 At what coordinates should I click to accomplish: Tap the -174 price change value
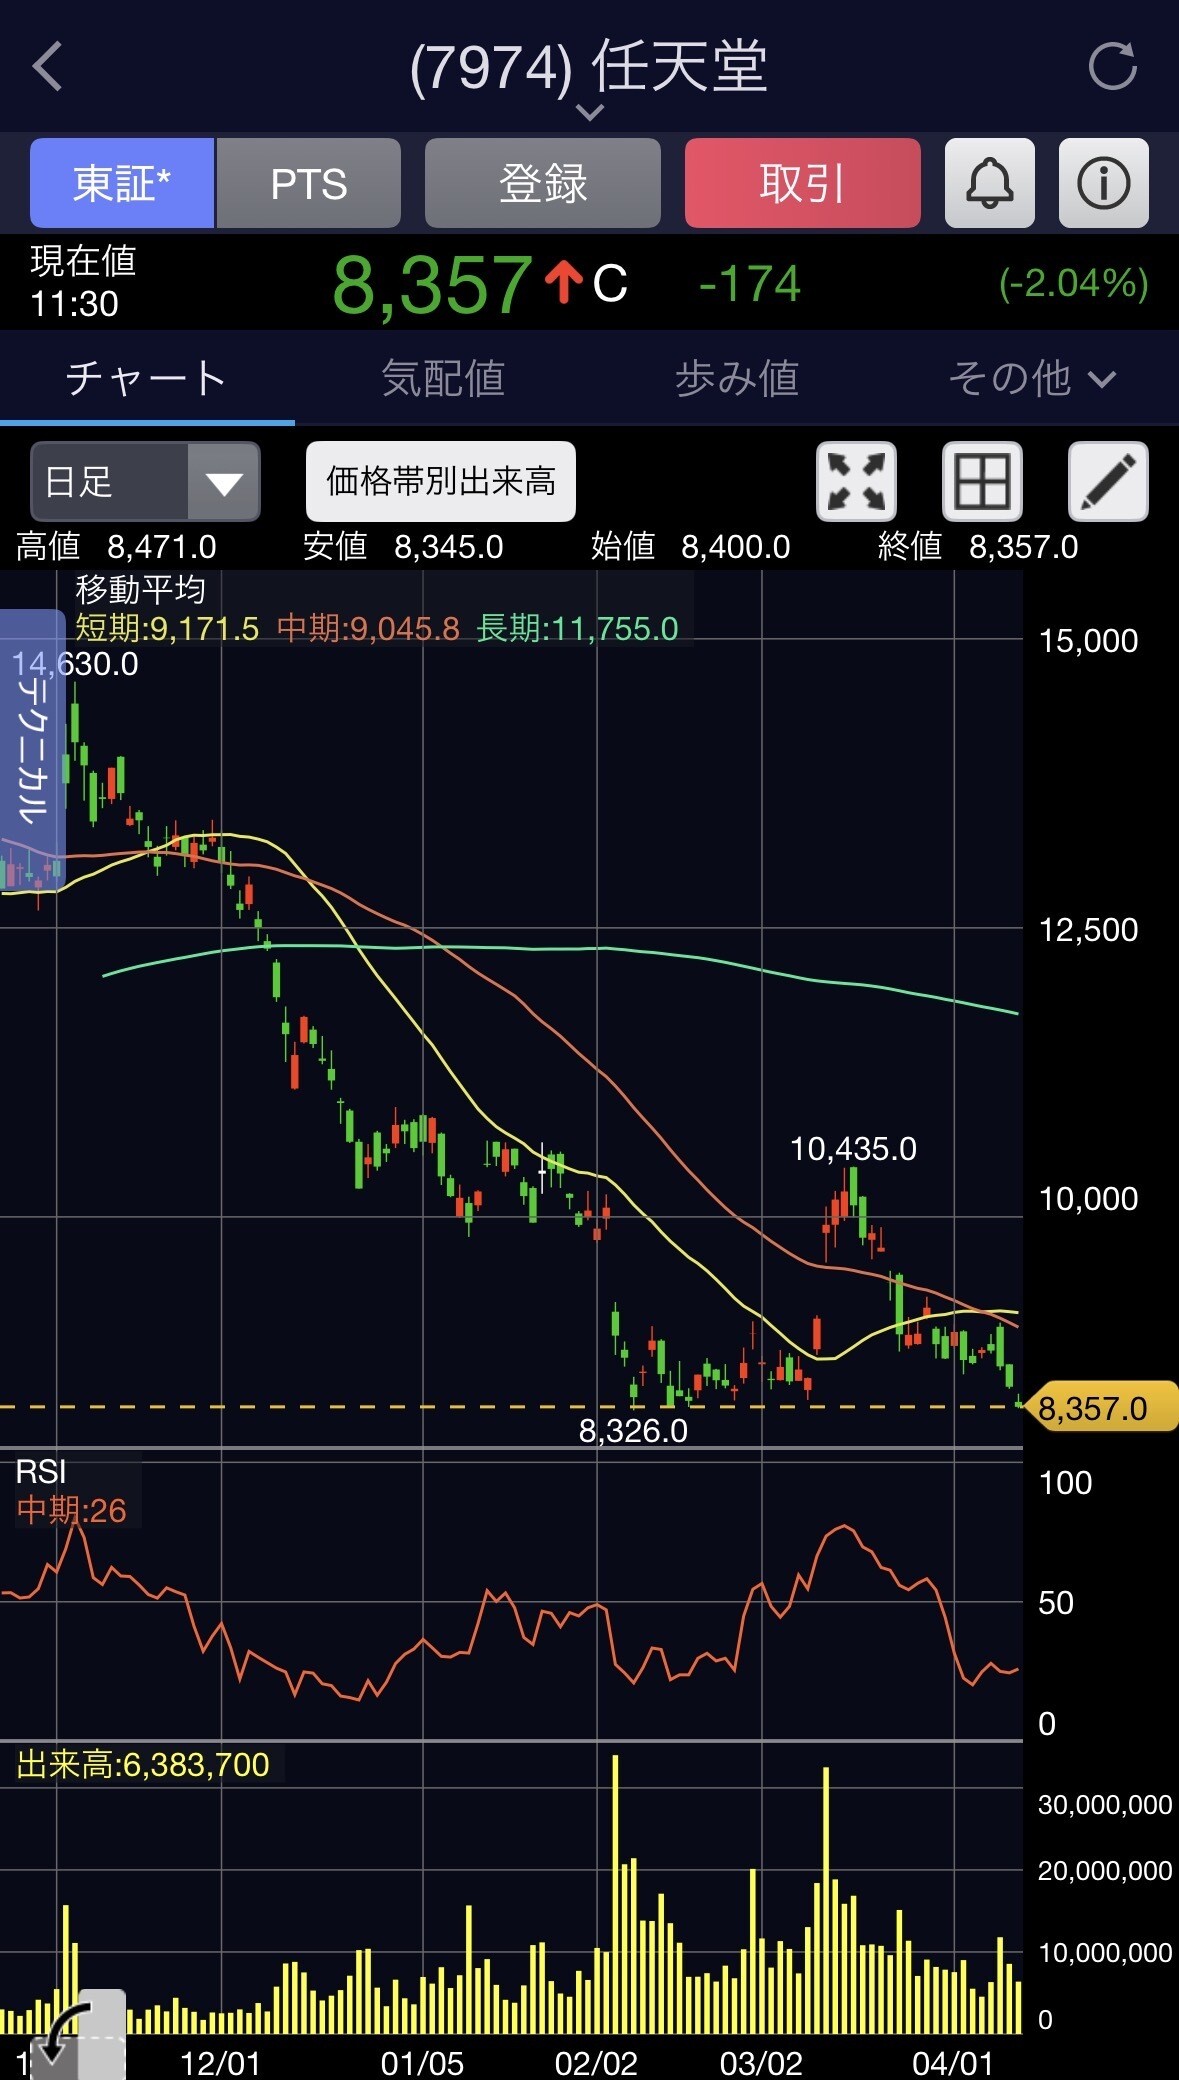(750, 284)
